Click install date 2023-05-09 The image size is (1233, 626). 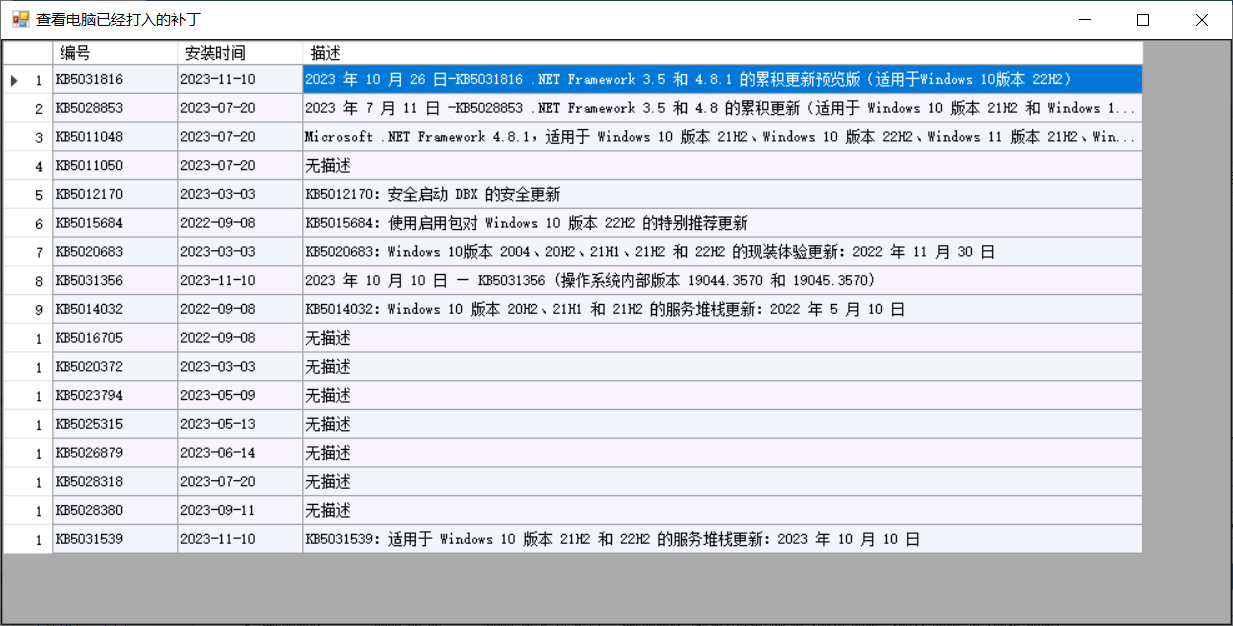(x=240, y=395)
